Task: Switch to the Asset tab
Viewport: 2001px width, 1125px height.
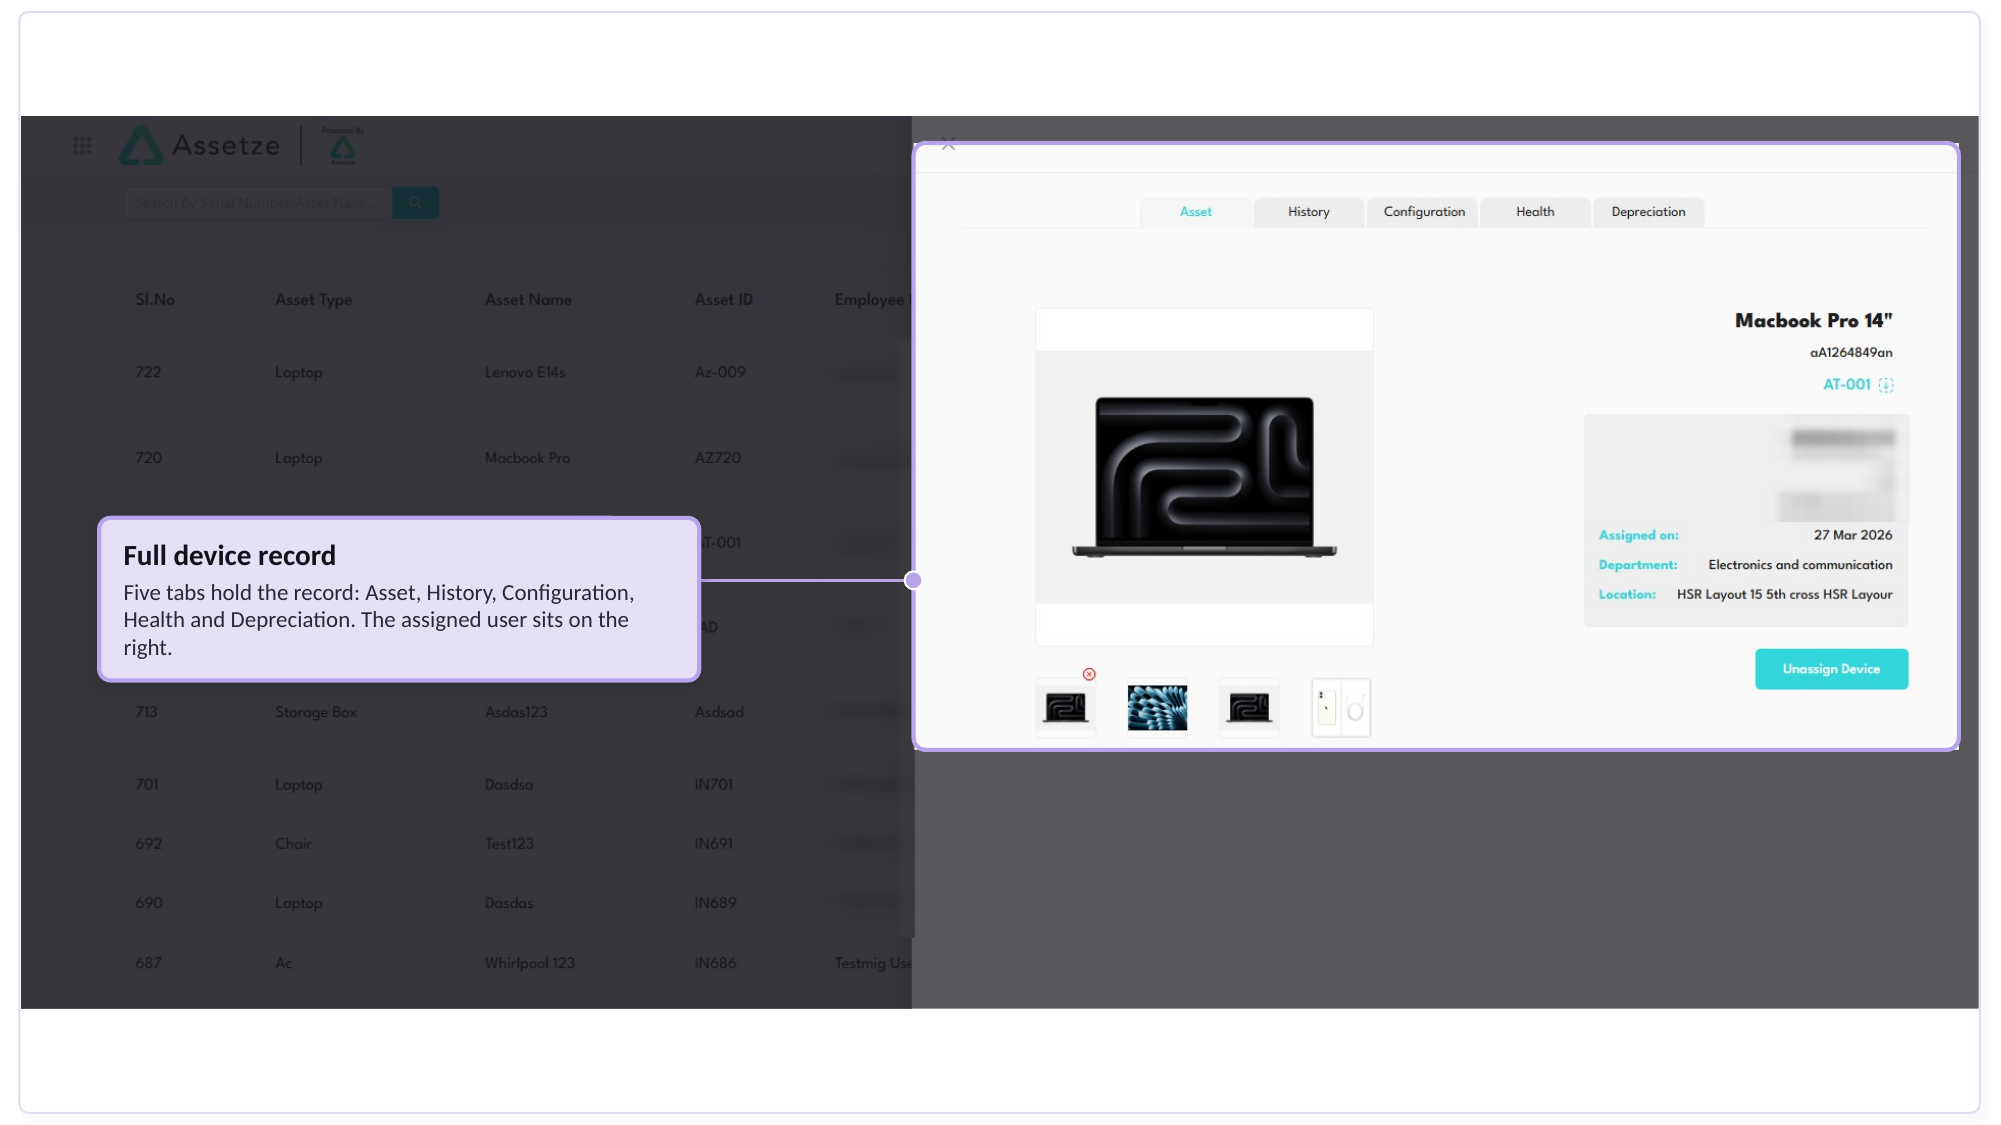Action: (x=1195, y=212)
